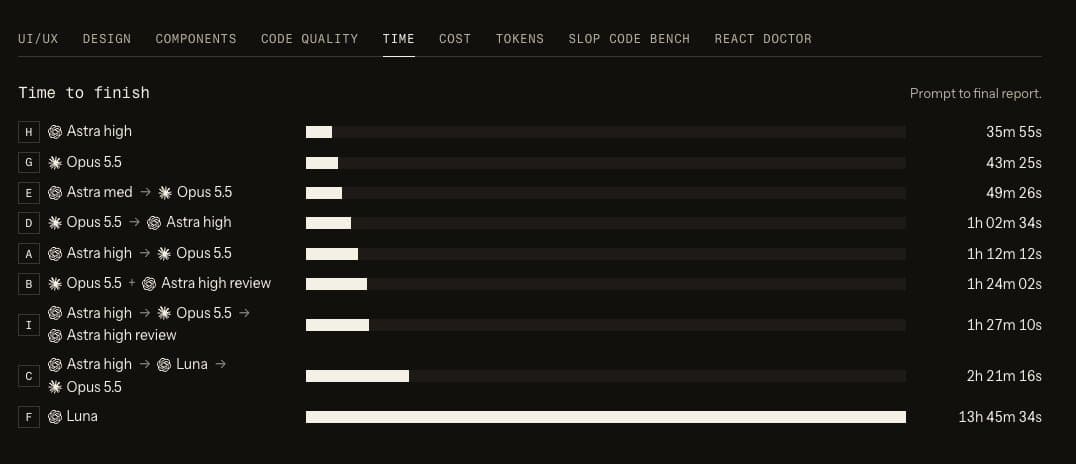The height and width of the screenshot is (464, 1076).
Task: Click the knot logo beside Luna in row C
Action: coord(164,365)
